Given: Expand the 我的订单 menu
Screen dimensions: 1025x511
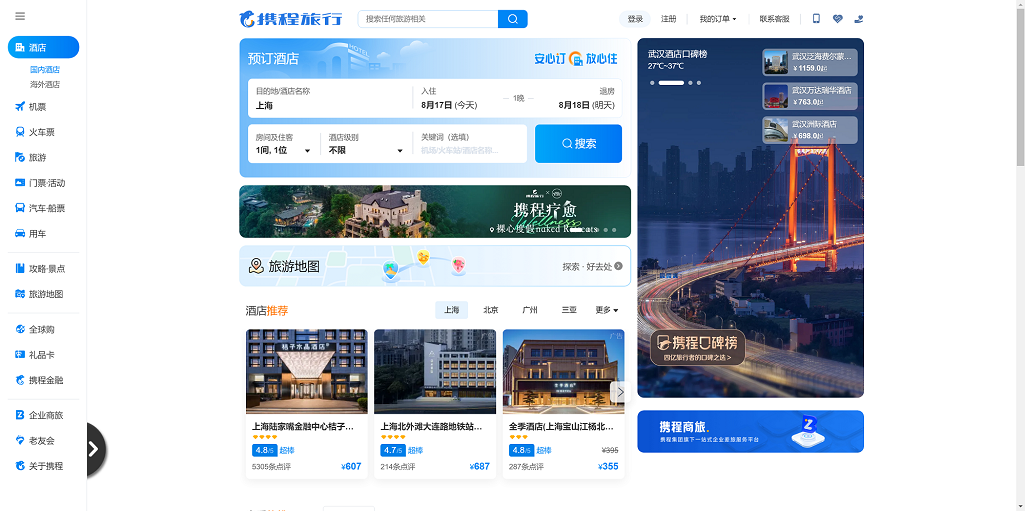Looking at the screenshot, I should (718, 19).
